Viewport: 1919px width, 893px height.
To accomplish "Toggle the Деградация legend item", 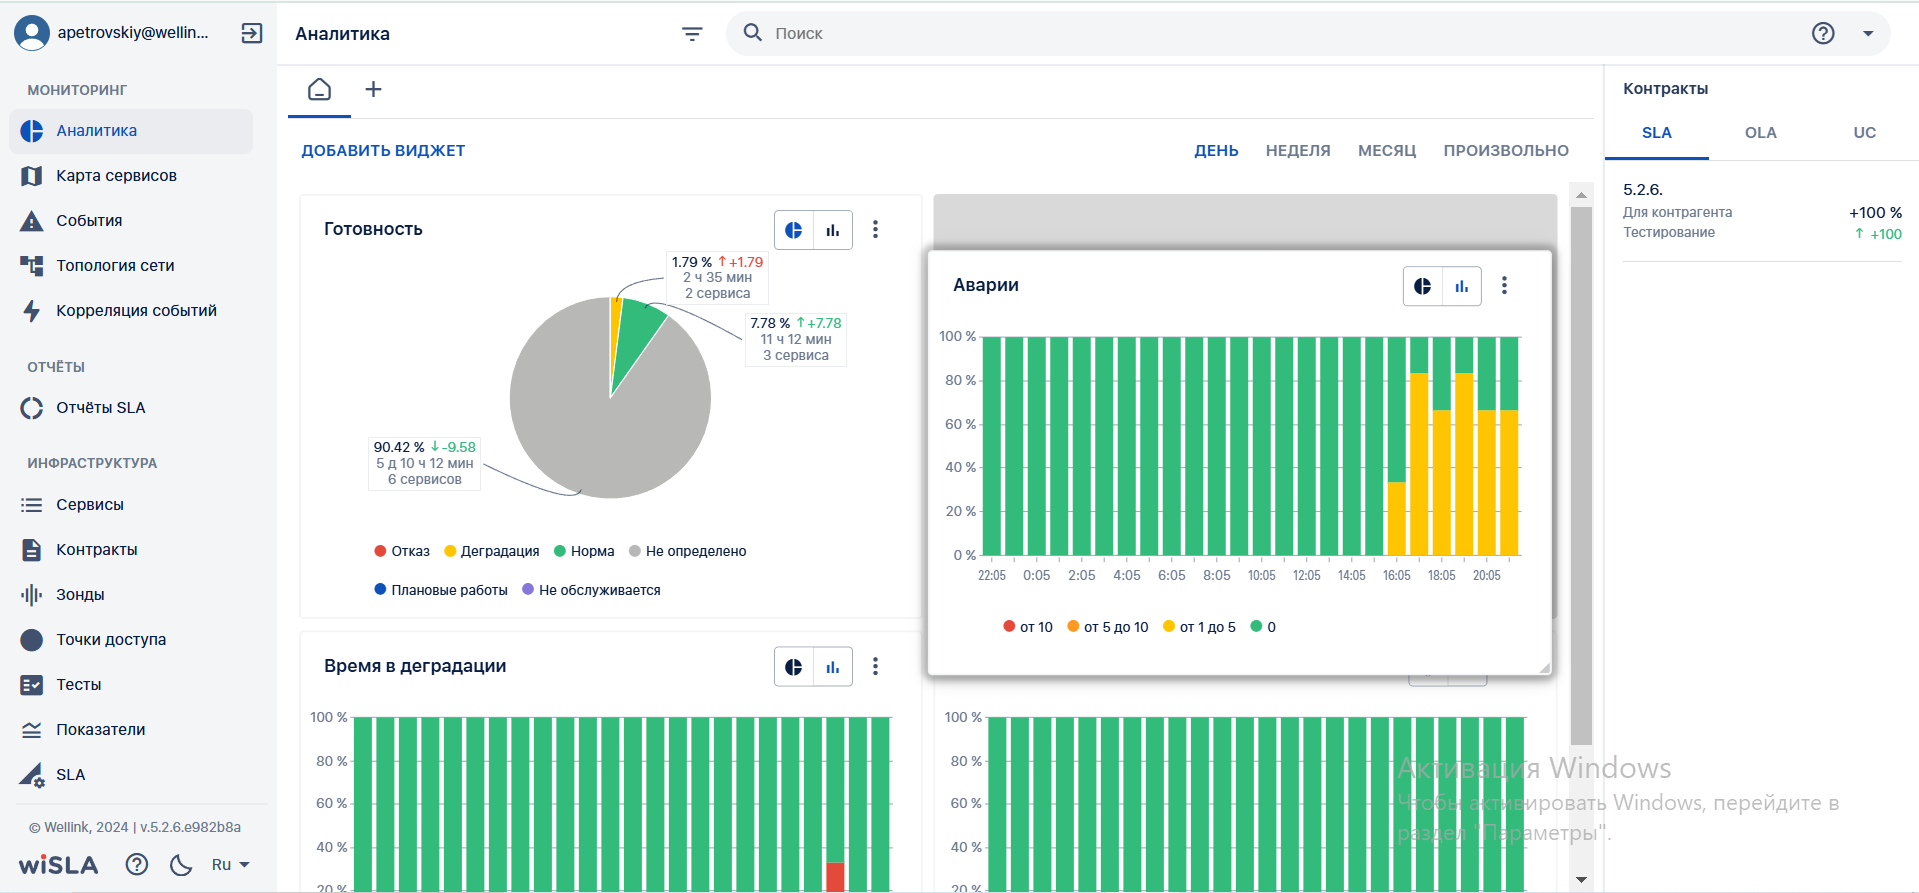I will (x=492, y=551).
